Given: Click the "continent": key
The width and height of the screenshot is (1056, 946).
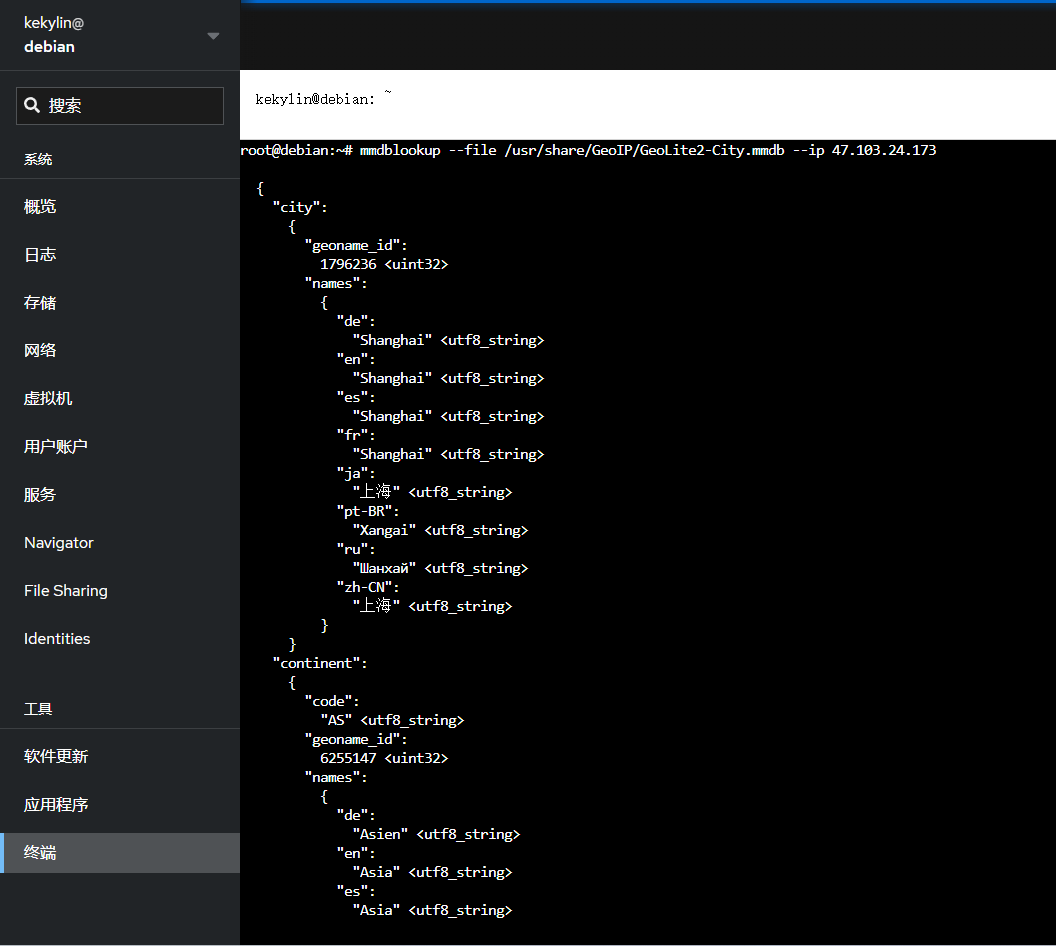Looking at the screenshot, I should click(320, 663).
